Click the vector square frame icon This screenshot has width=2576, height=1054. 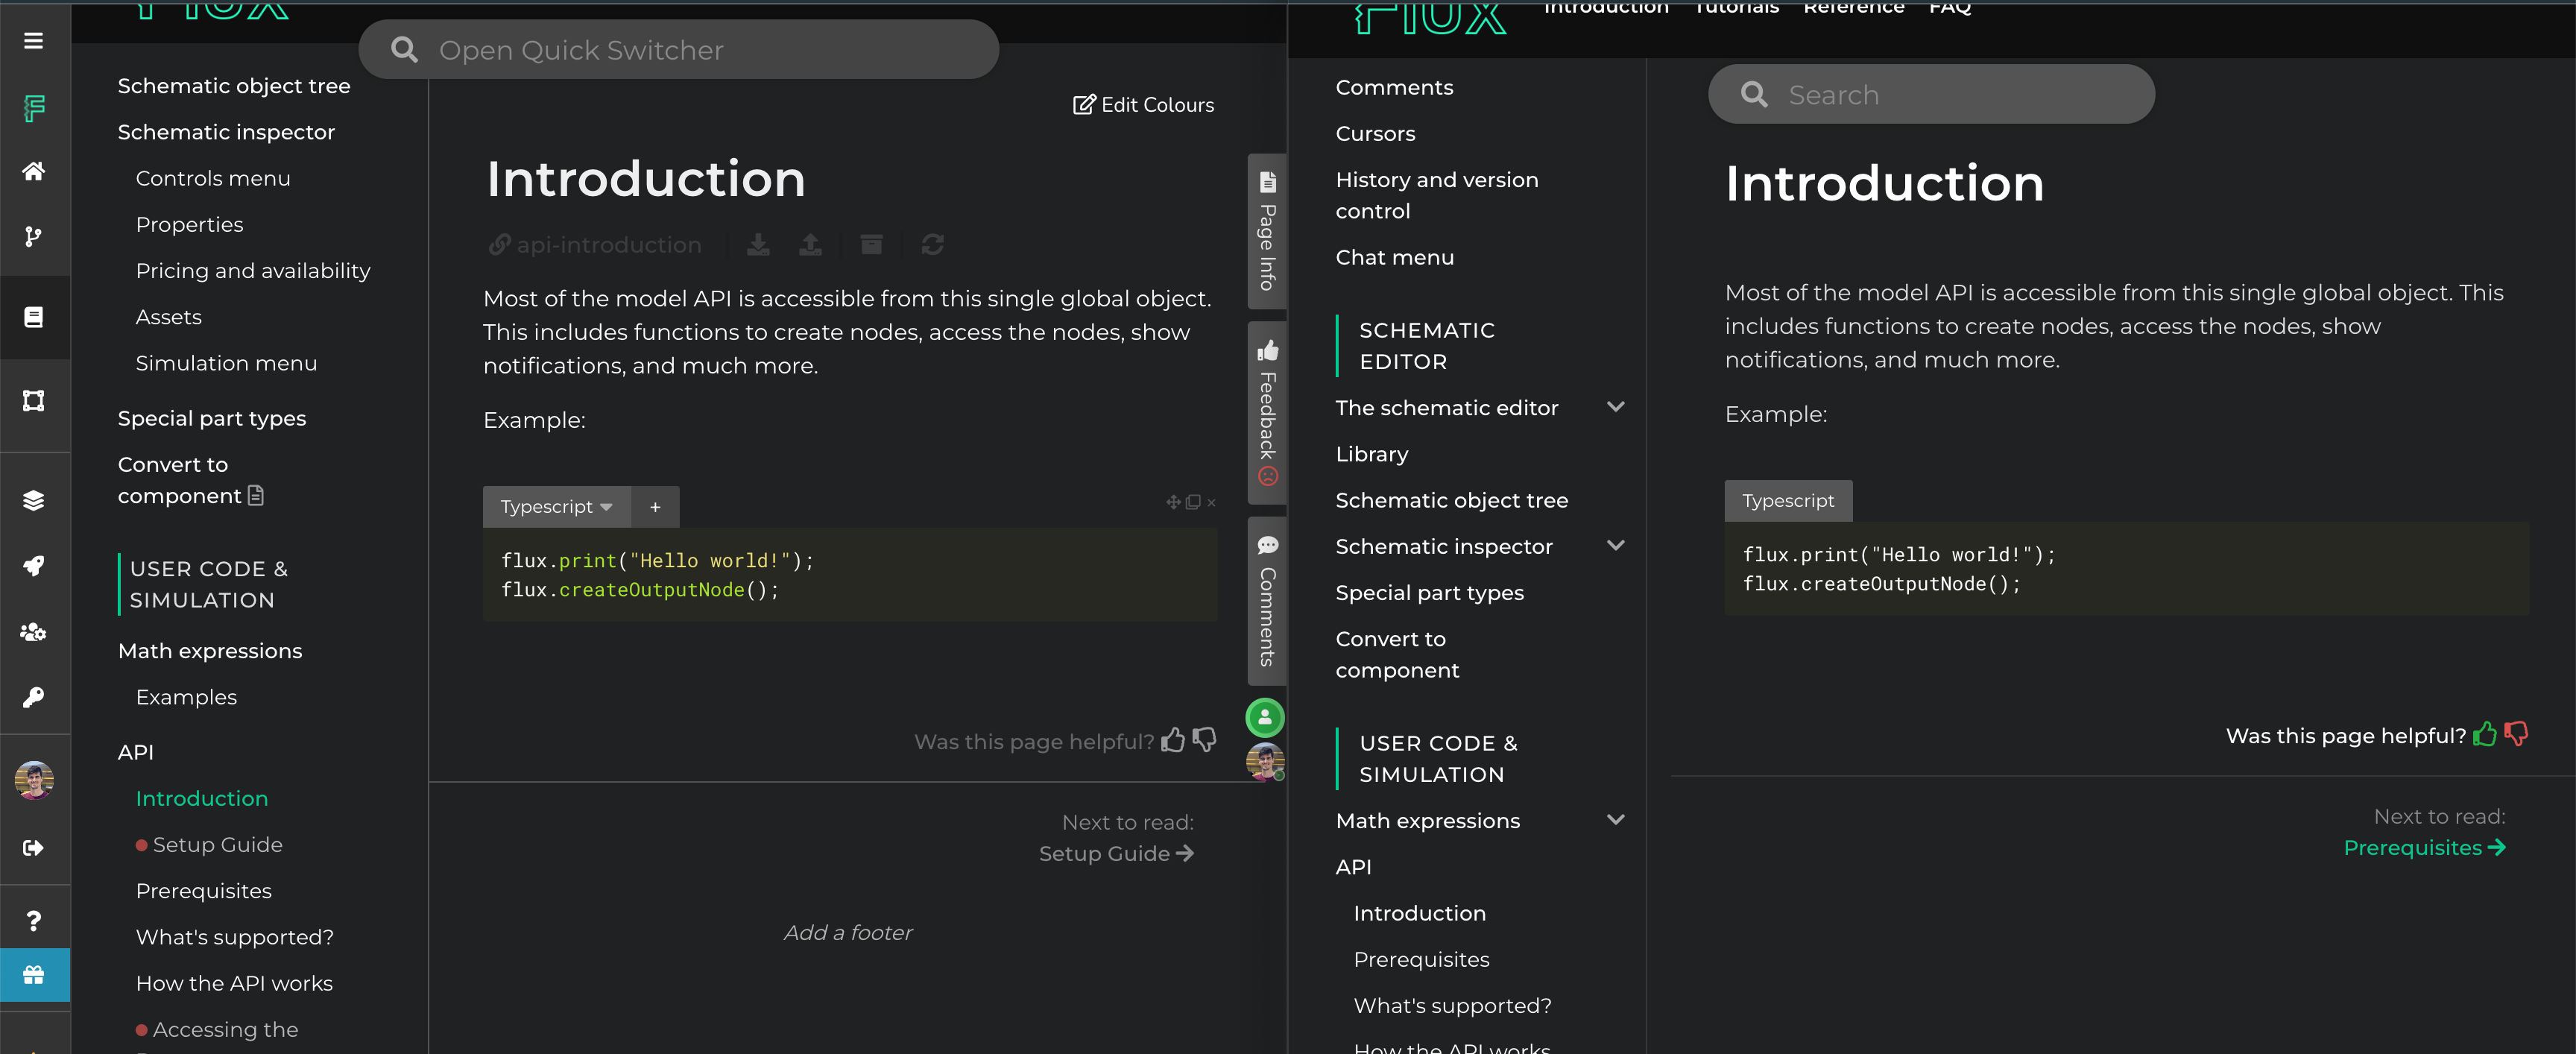[33, 401]
